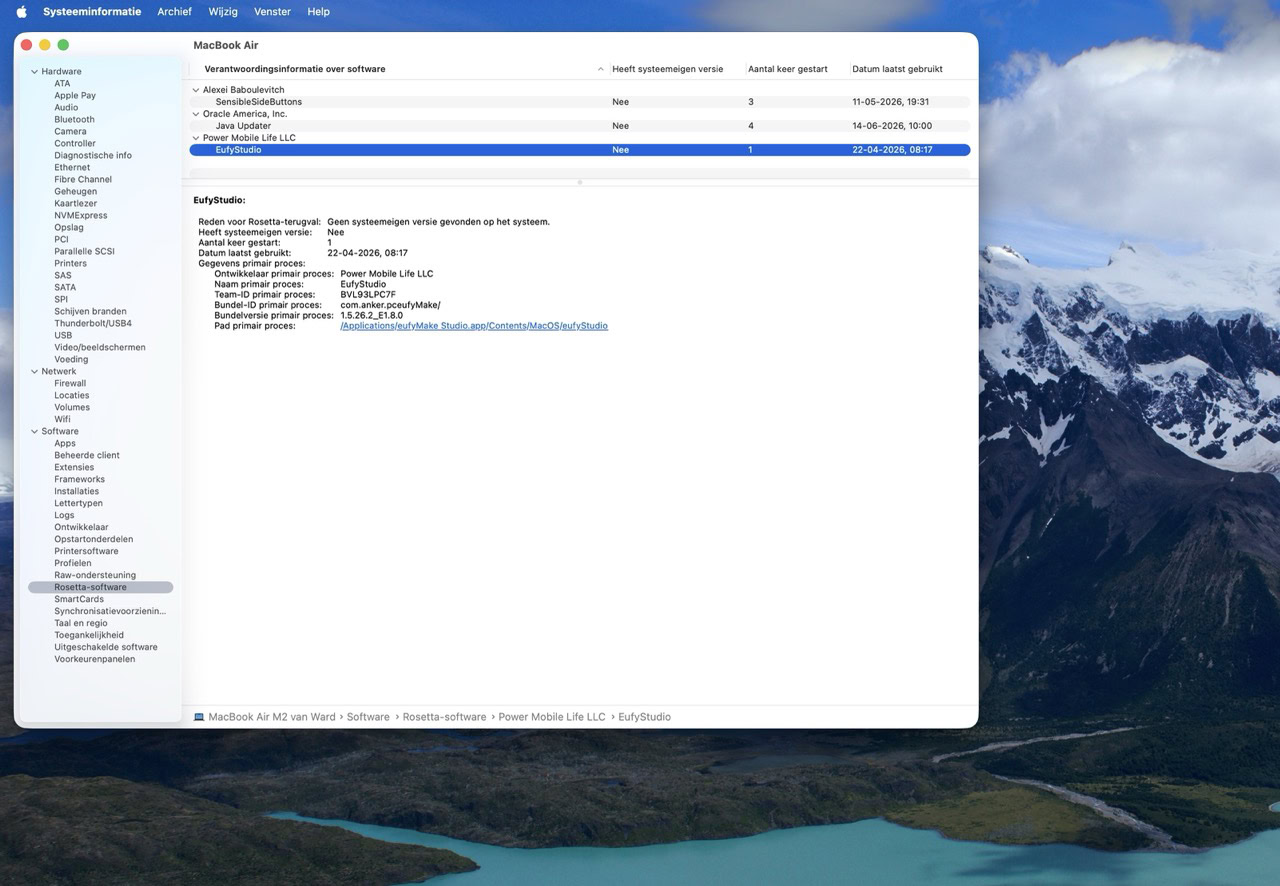
Task: Select Logs in the sidebar
Action: click(64, 516)
